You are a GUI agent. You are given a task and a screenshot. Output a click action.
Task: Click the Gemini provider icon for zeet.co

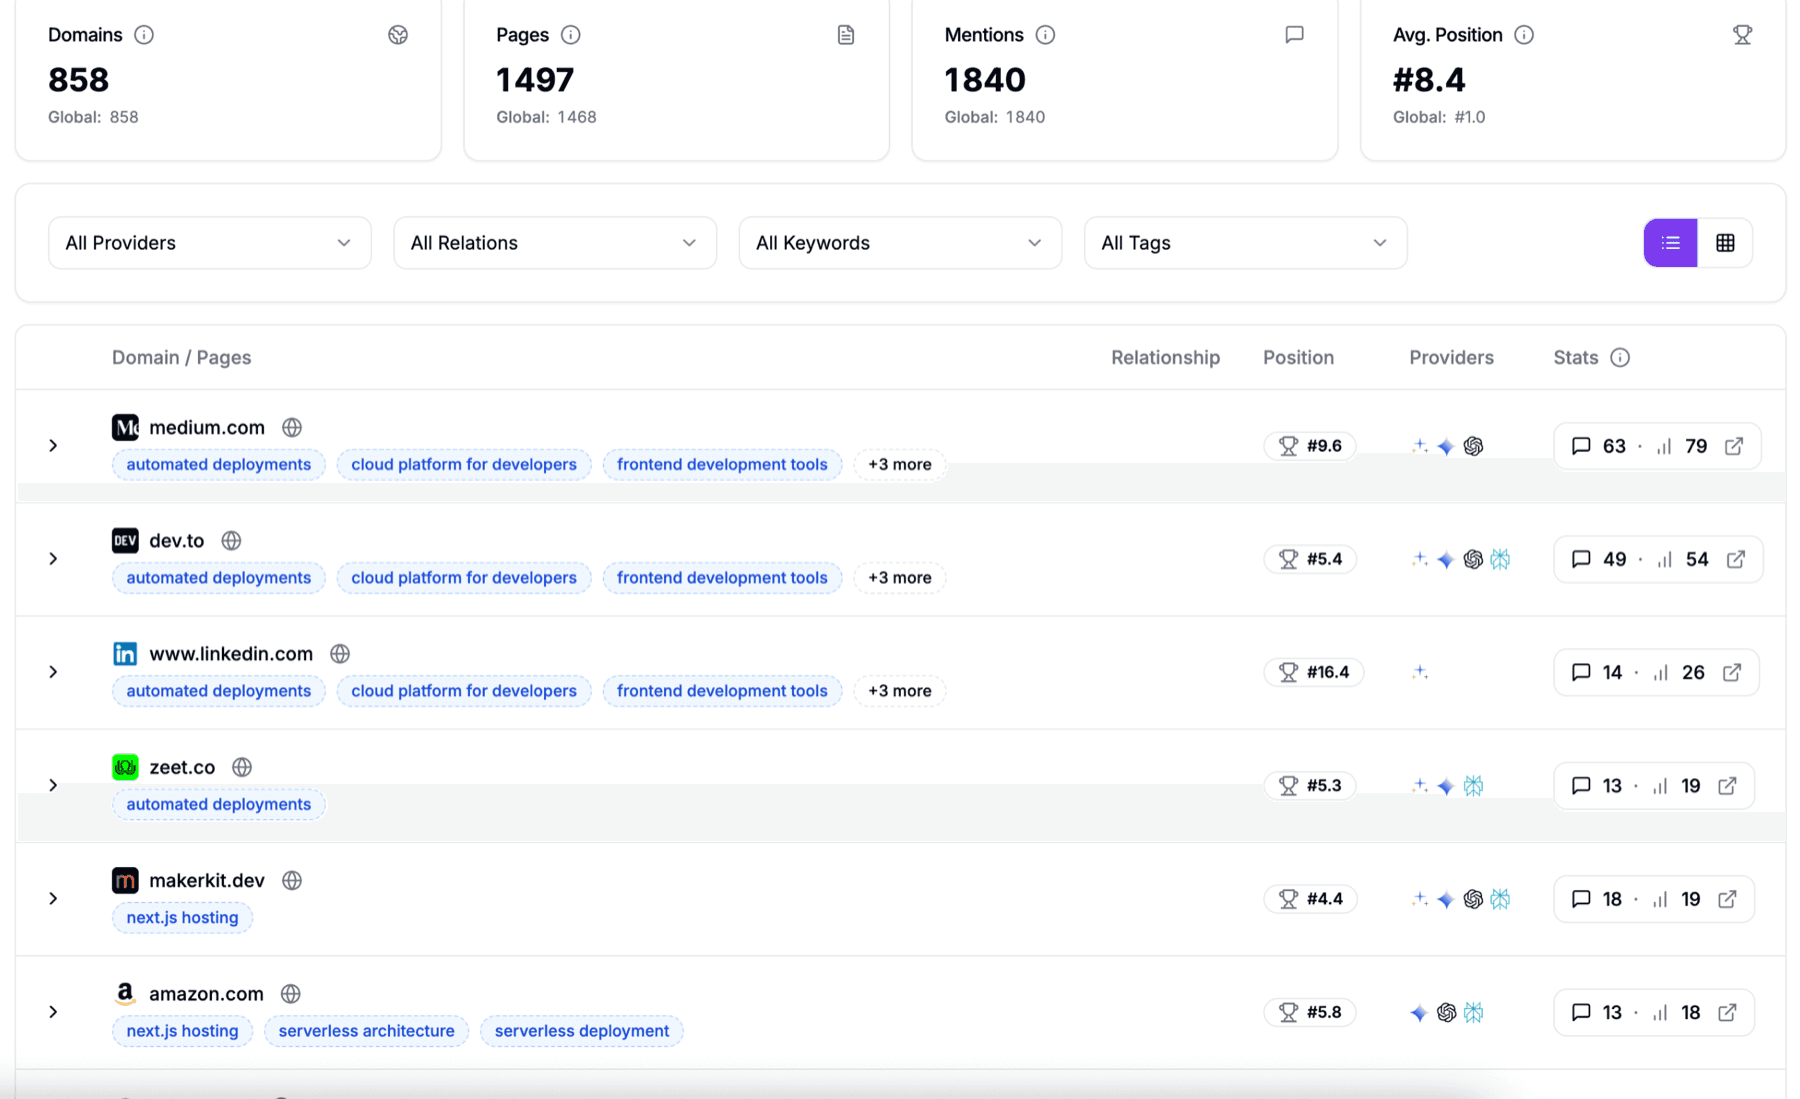click(x=1446, y=786)
